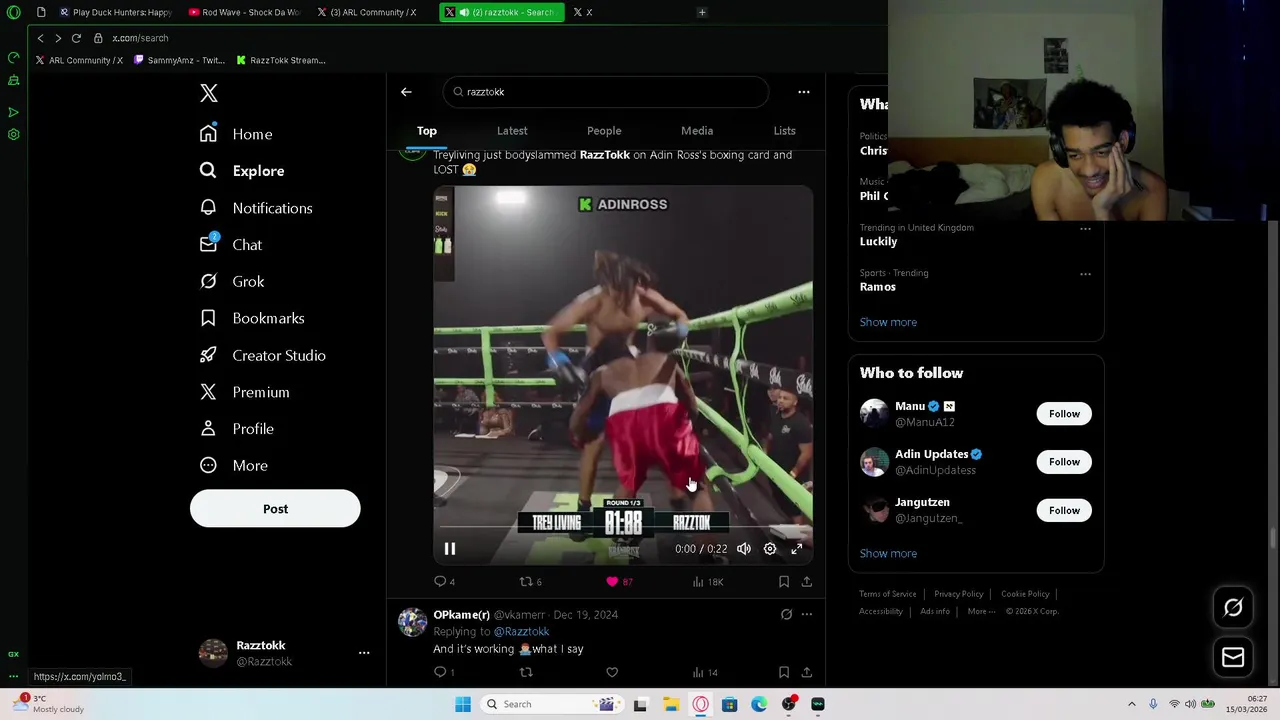Open more options on OPkame(r) reply
Viewport: 1280px width, 720px height.
(807, 615)
